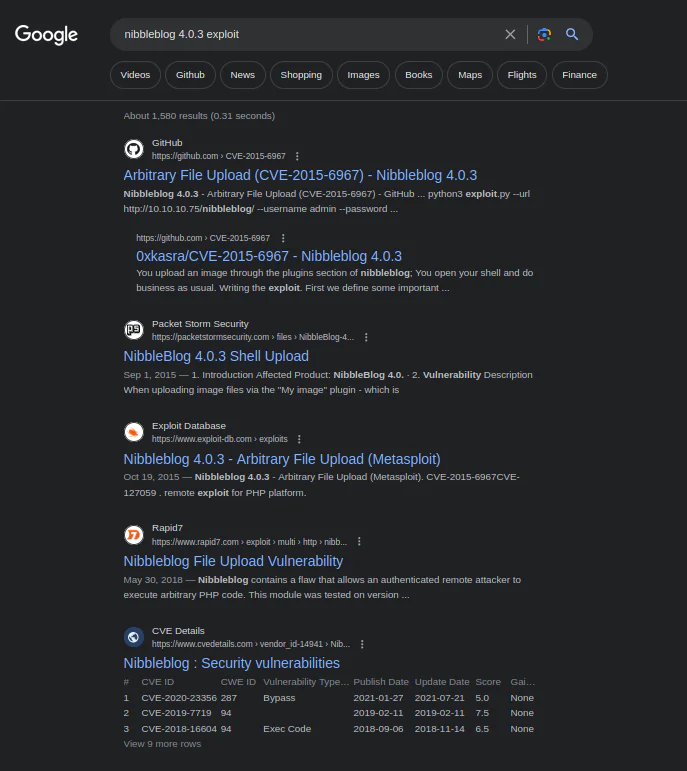
Task: Expand View 9 more rows
Action: tap(162, 744)
